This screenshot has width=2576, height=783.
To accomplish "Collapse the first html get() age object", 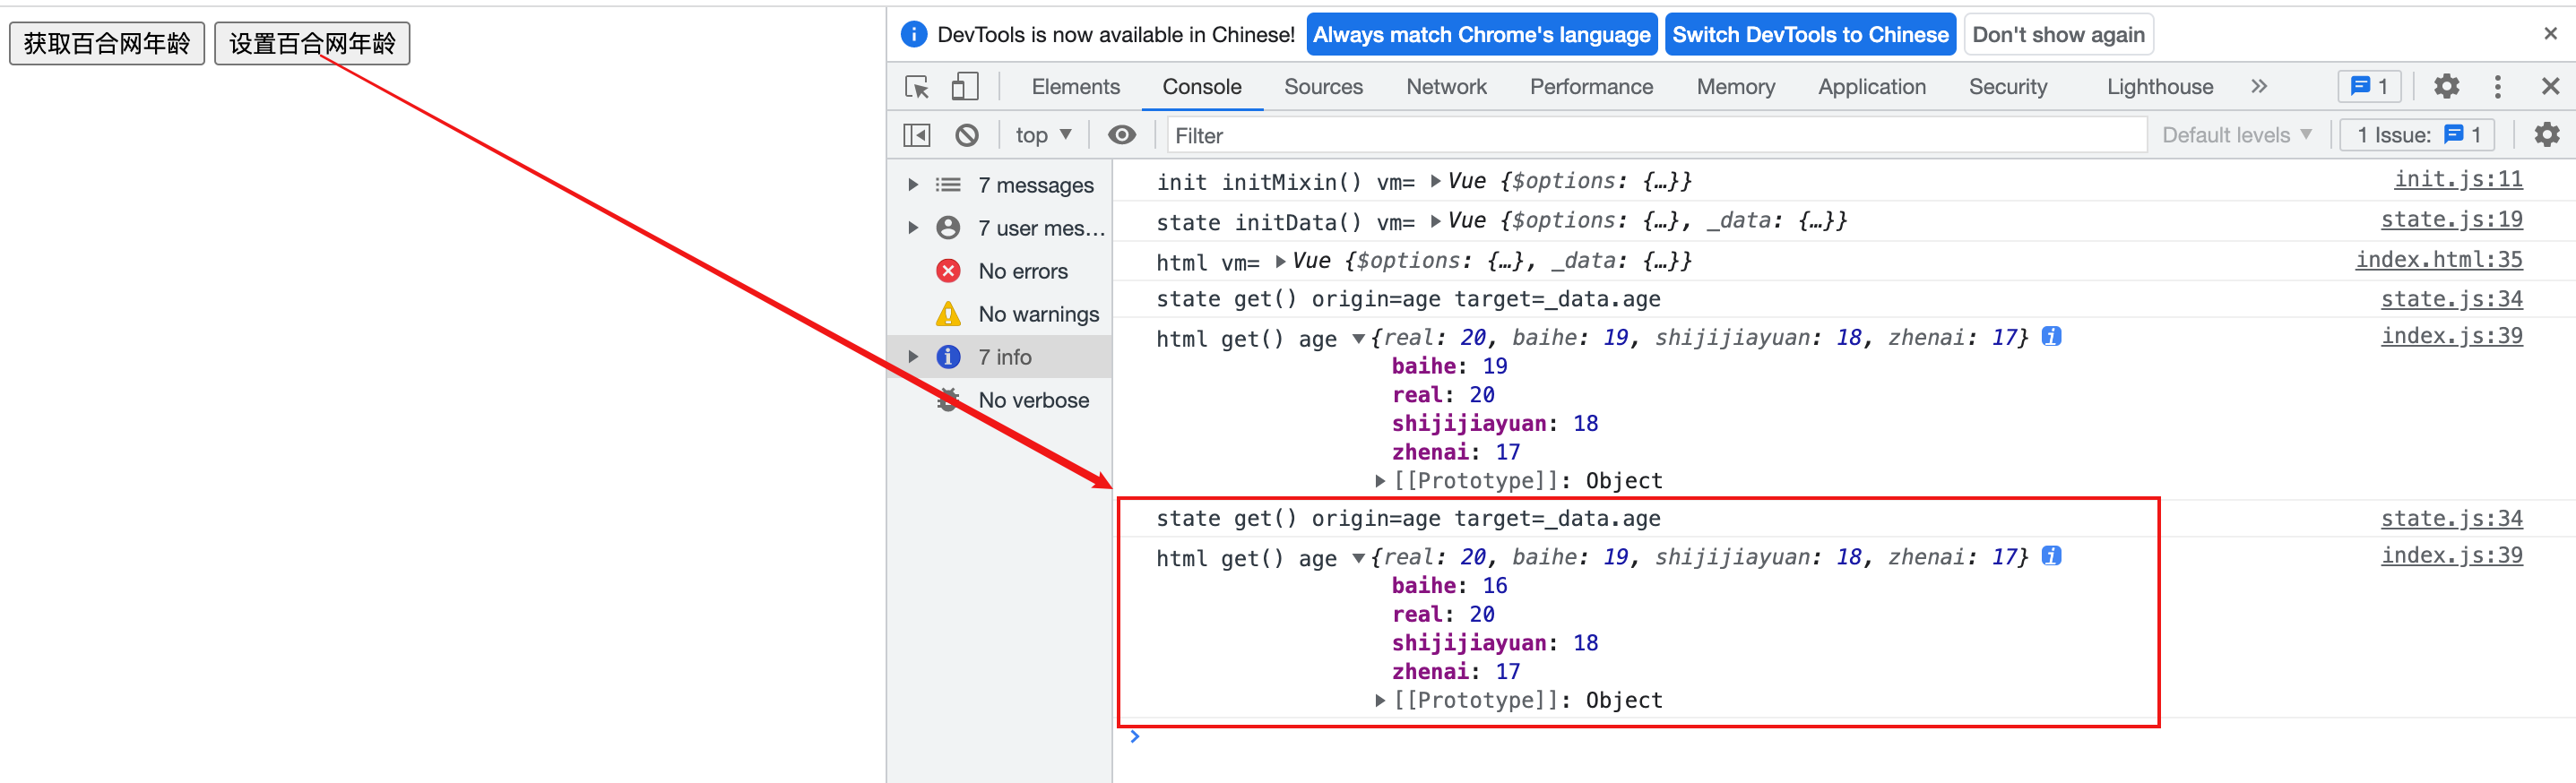I will [1358, 339].
